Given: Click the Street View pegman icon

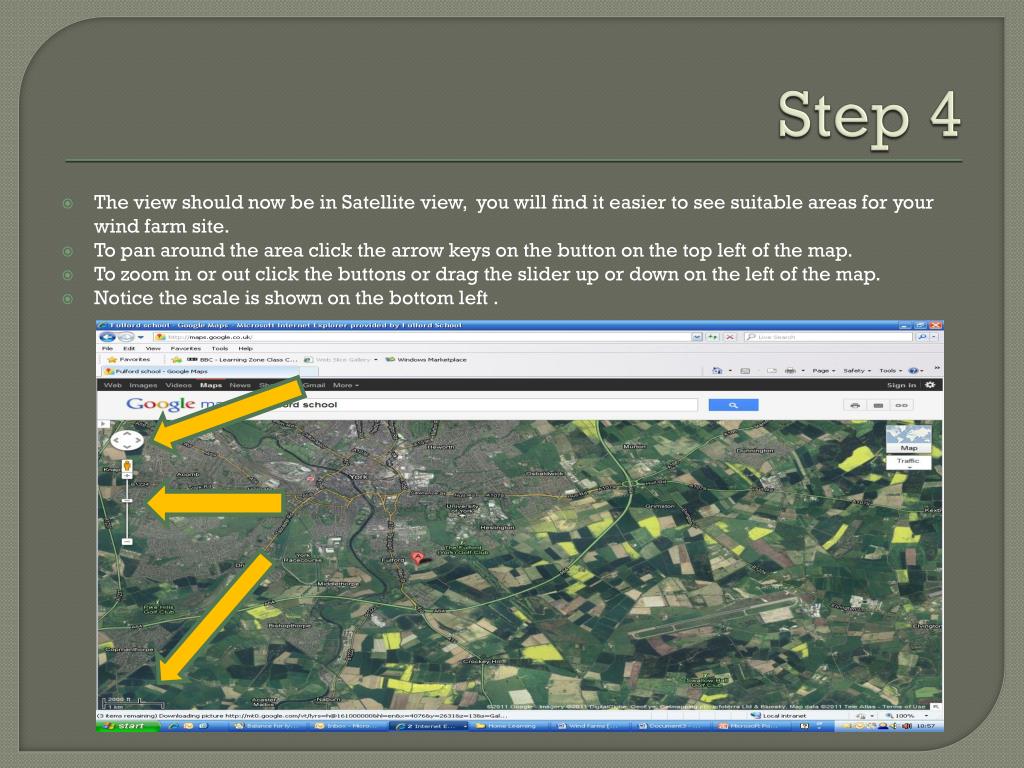Looking at the screenshot, I should coord(127,467).
